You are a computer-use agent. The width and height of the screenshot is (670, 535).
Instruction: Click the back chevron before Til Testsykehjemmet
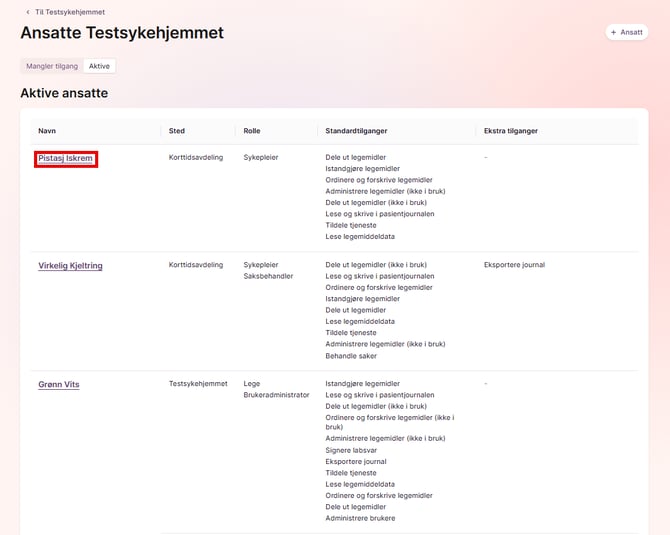pos(28,12)
